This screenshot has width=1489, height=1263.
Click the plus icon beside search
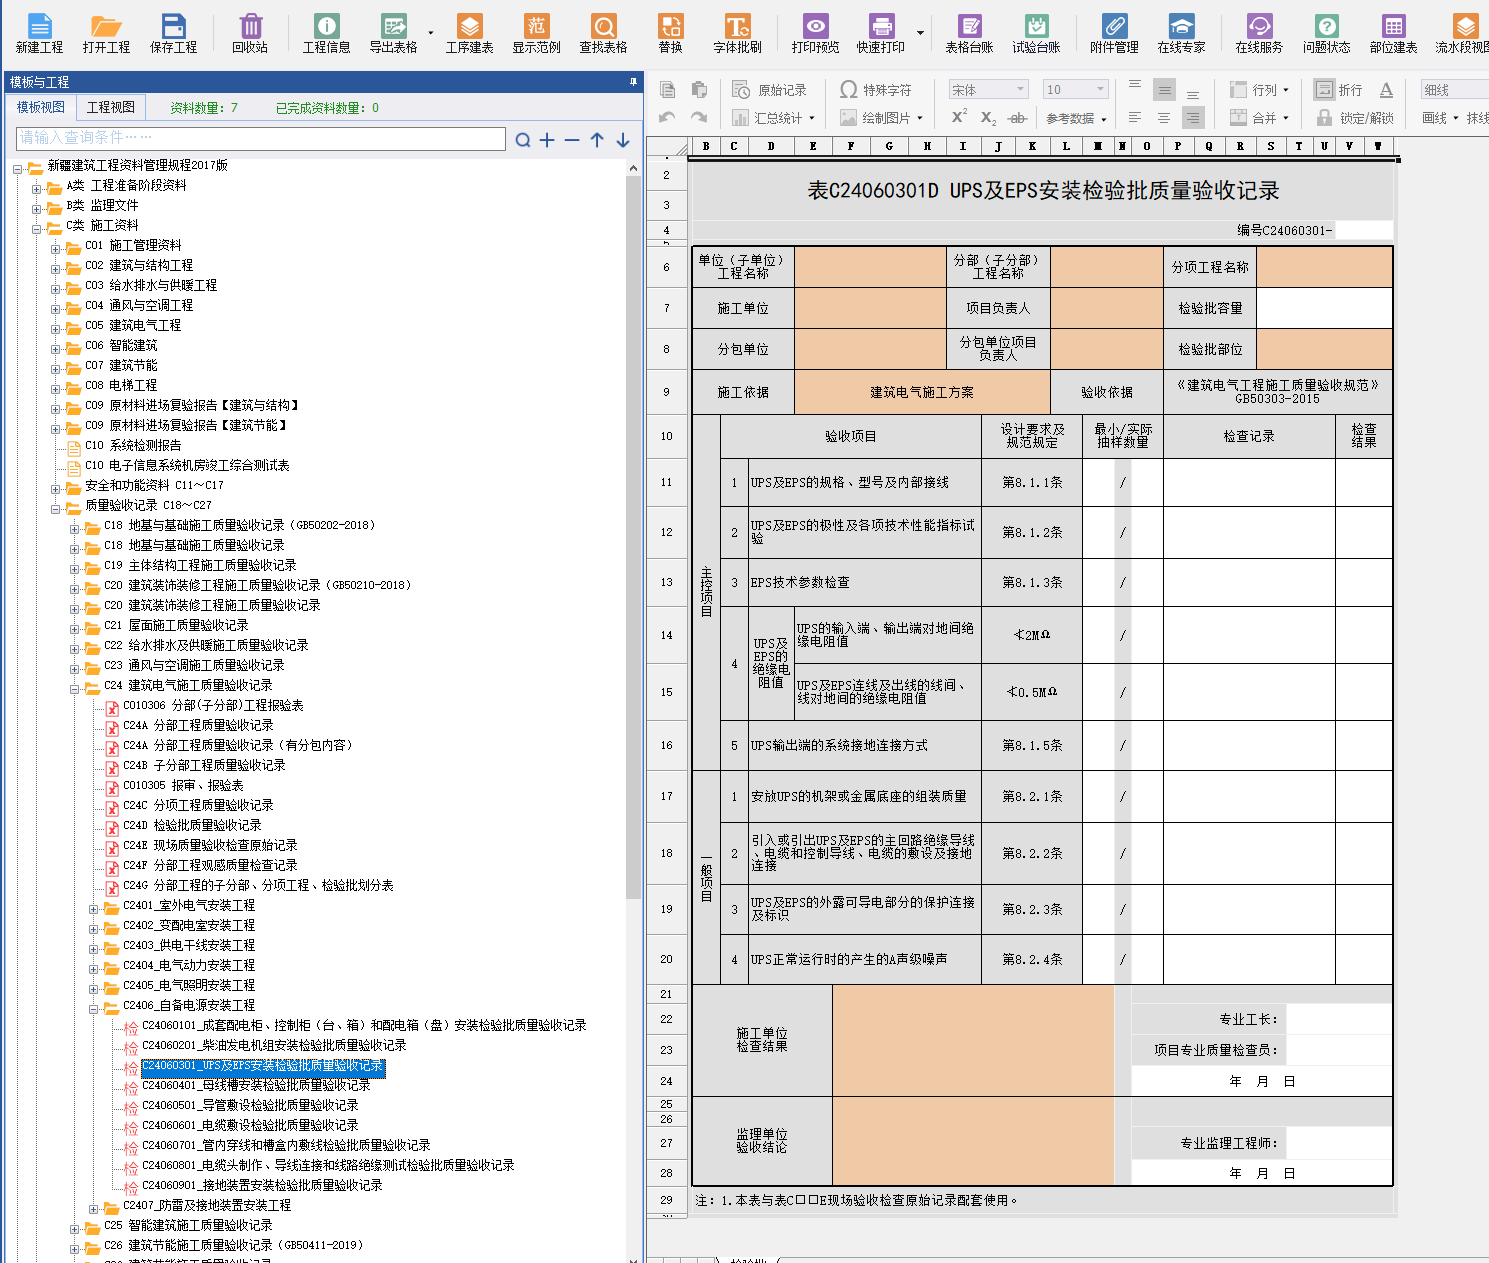pyautogui.click(x=547, y=140)
